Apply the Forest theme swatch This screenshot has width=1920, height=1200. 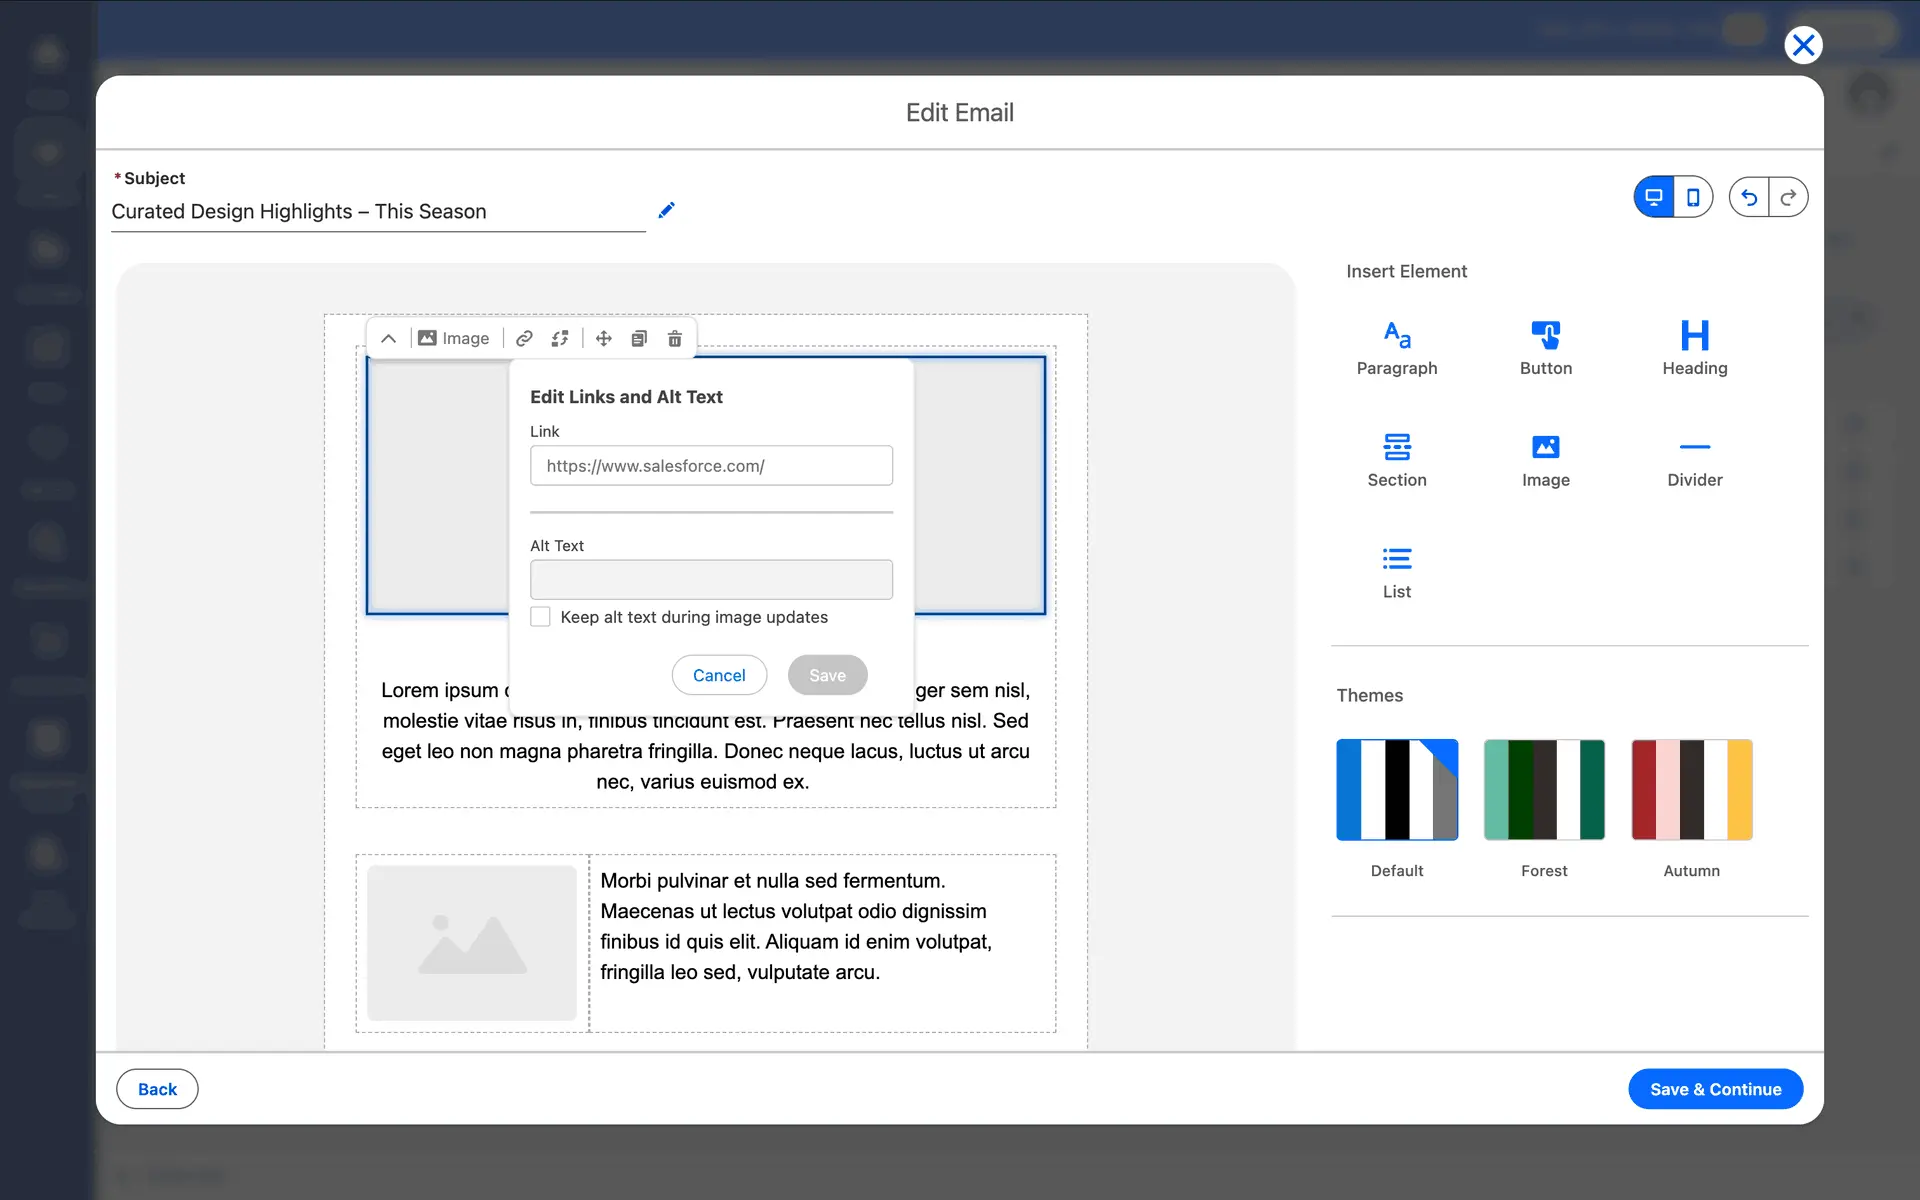(x=1544, y=790)
